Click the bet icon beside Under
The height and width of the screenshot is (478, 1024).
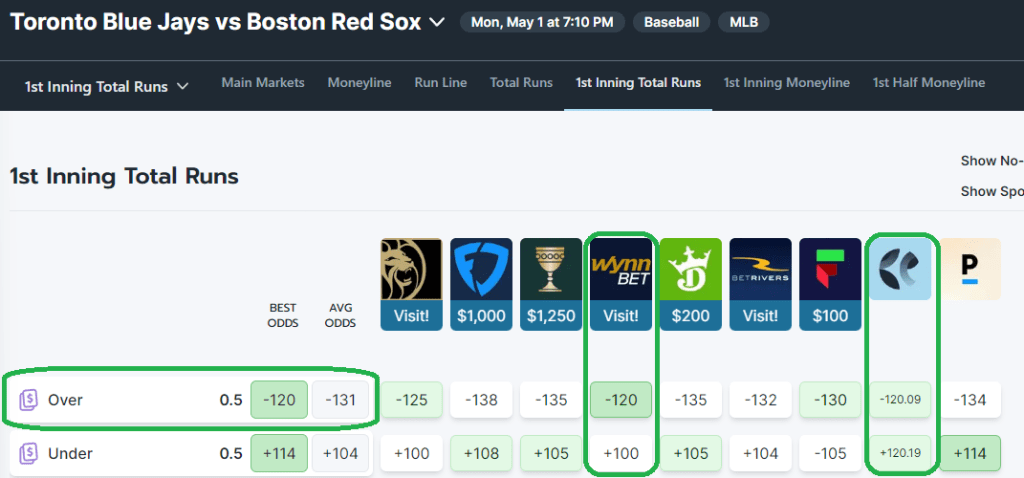pos(28,454)
